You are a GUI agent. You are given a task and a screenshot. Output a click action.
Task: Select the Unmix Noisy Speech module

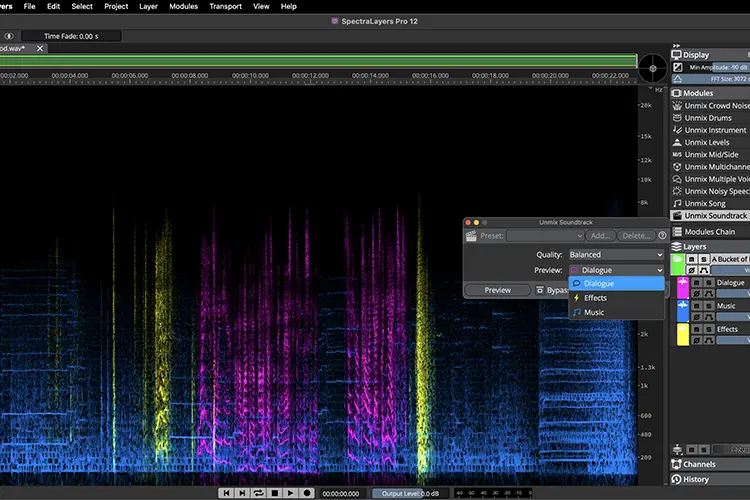tap(710, 191)
